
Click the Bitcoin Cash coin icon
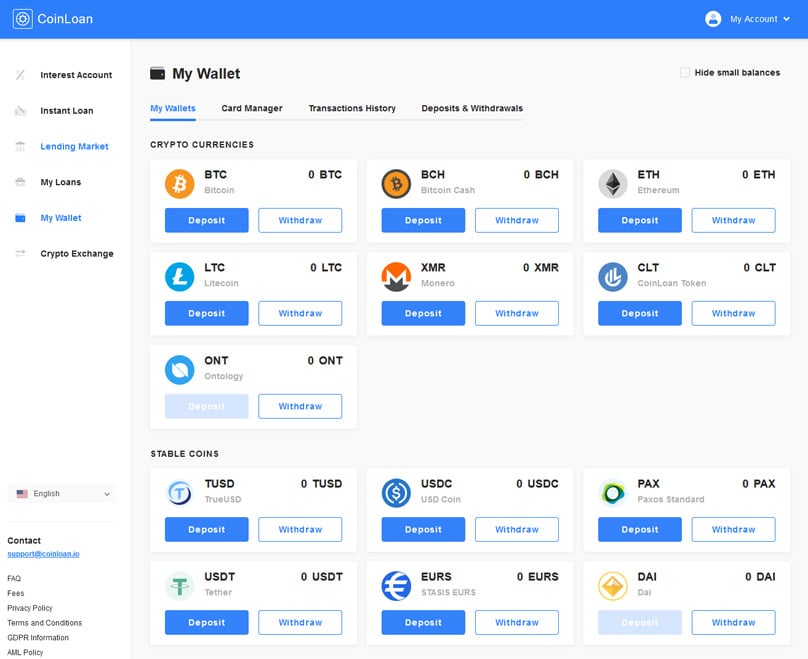[396, 184]
